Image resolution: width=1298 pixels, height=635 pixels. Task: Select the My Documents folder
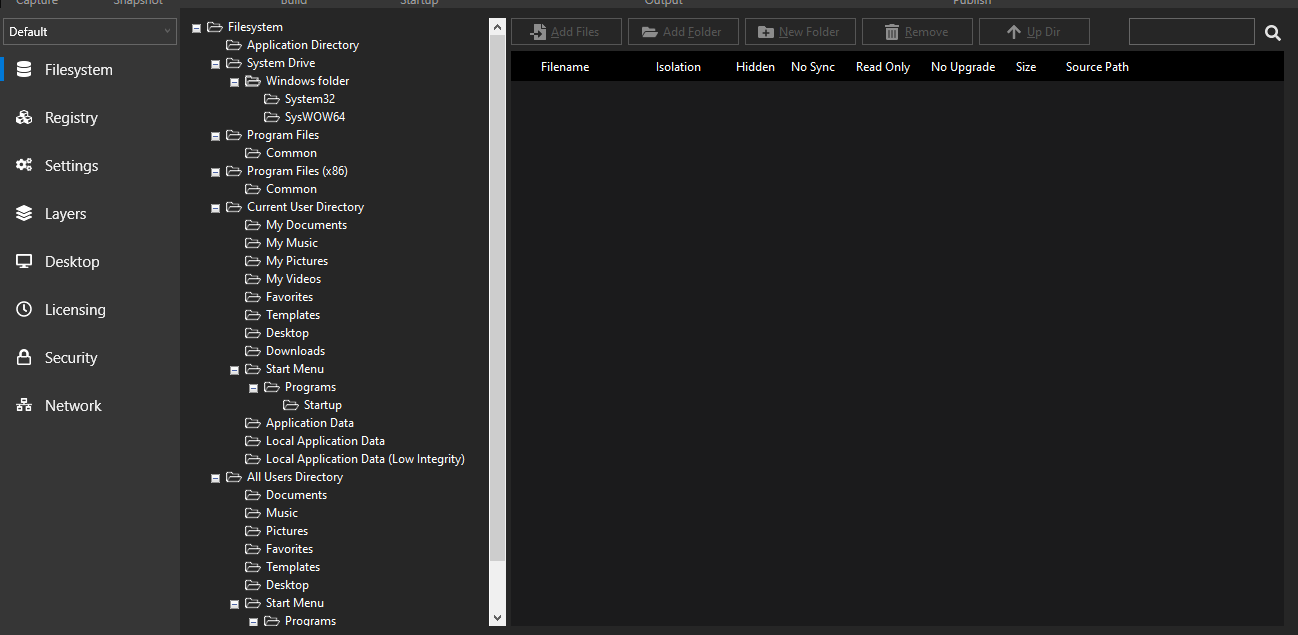pyautogui.click(x=307, y=224)
